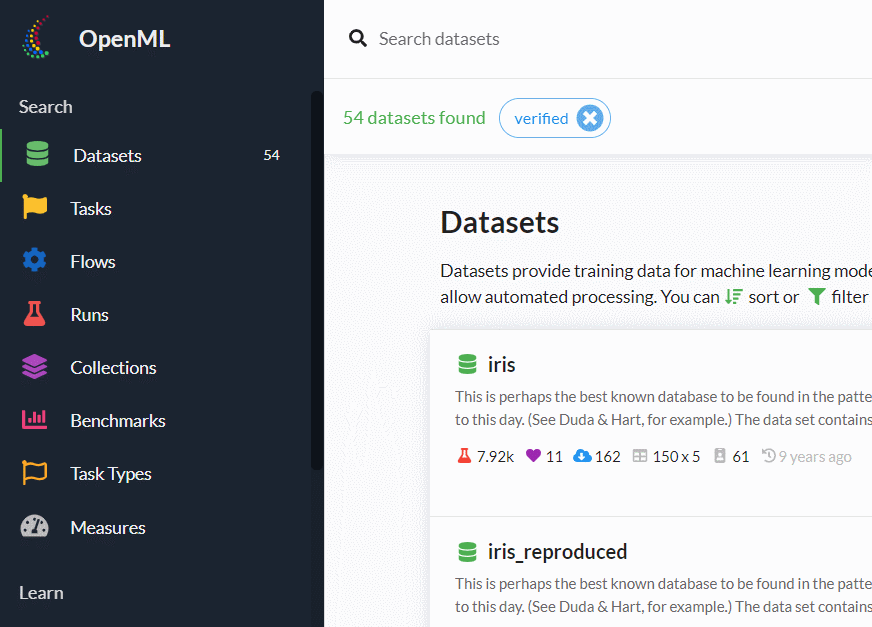Click the search magnifier icon
Viewport: 872px width, 627px height.
357,39
